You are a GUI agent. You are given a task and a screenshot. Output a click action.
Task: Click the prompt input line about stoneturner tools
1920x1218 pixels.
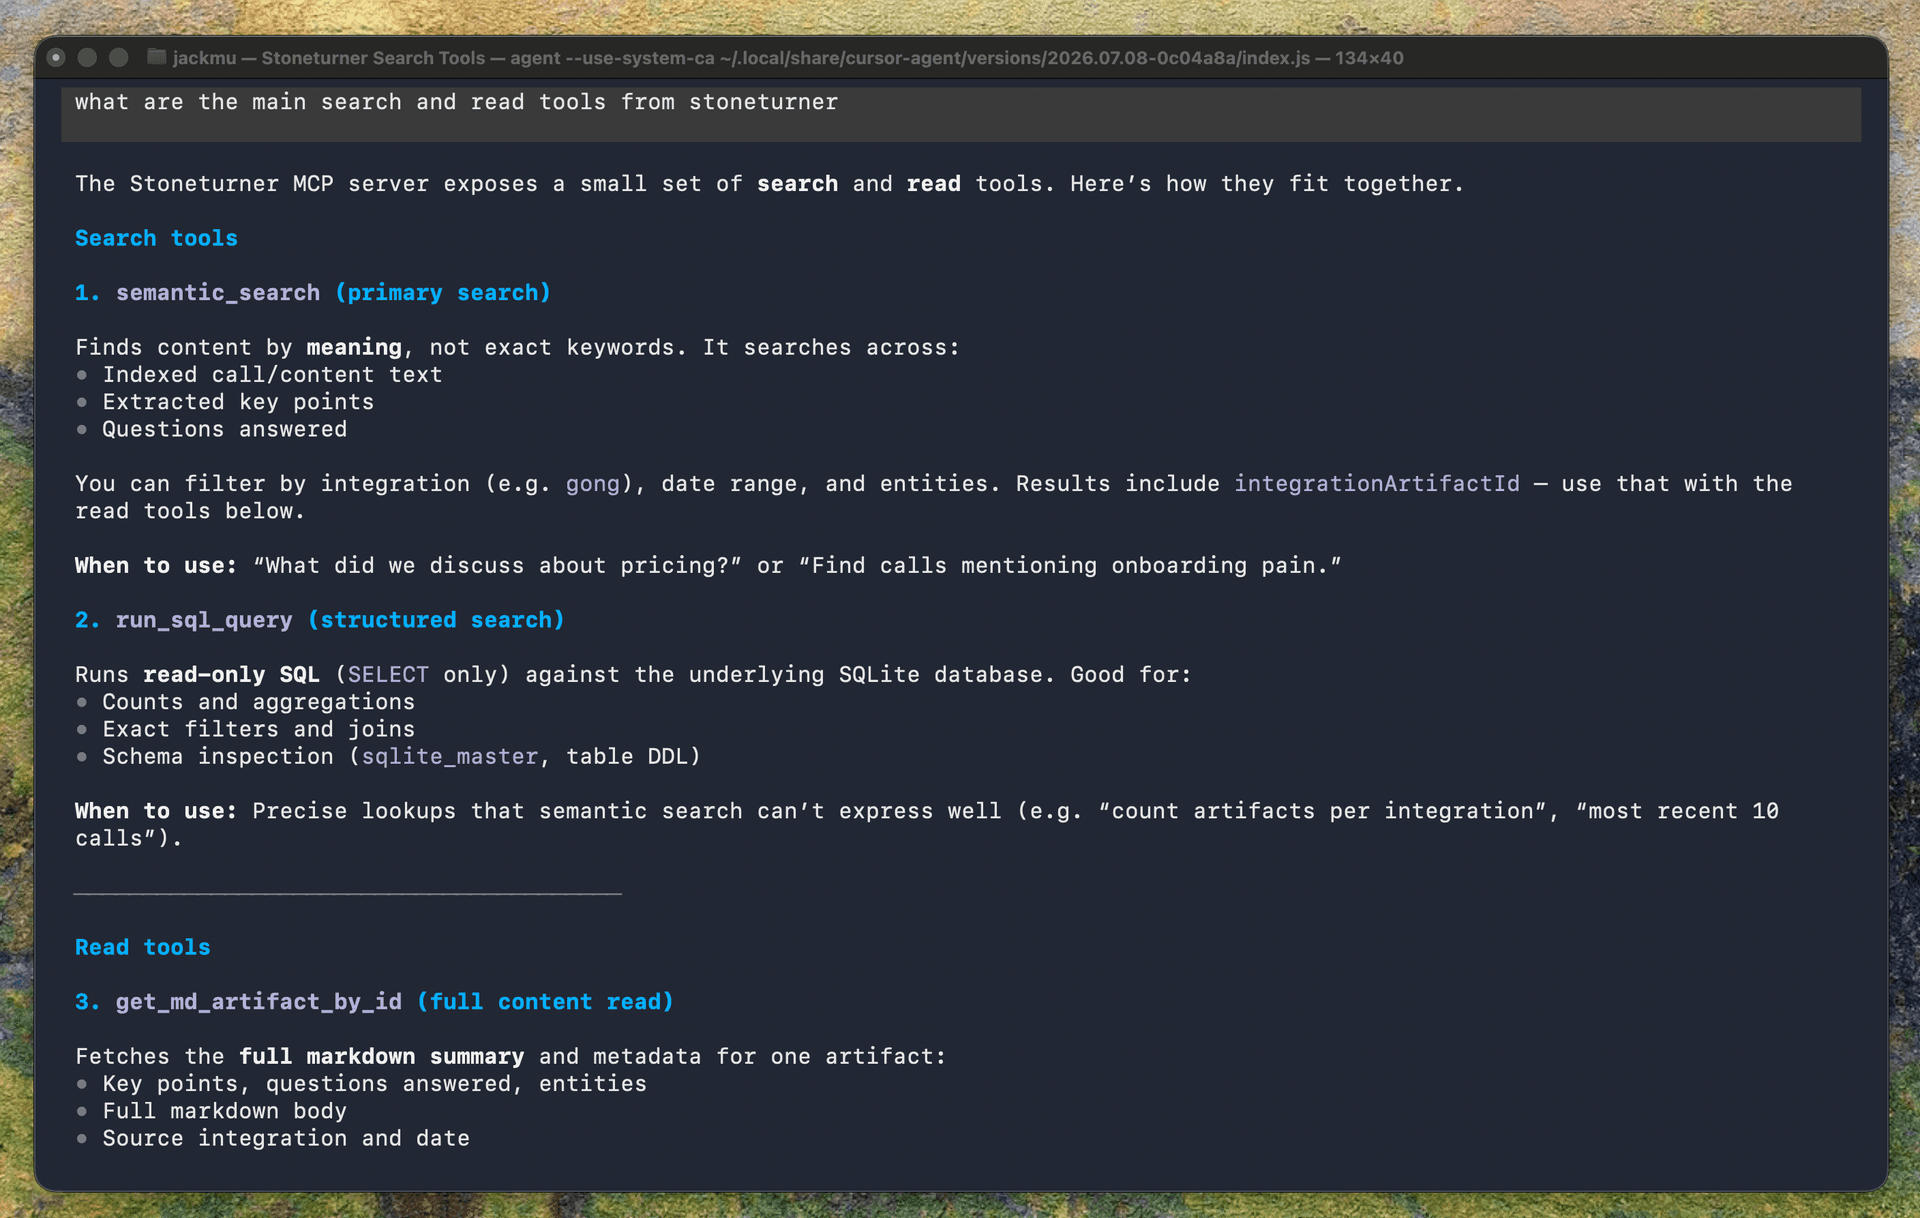click(x=960, y=113)
